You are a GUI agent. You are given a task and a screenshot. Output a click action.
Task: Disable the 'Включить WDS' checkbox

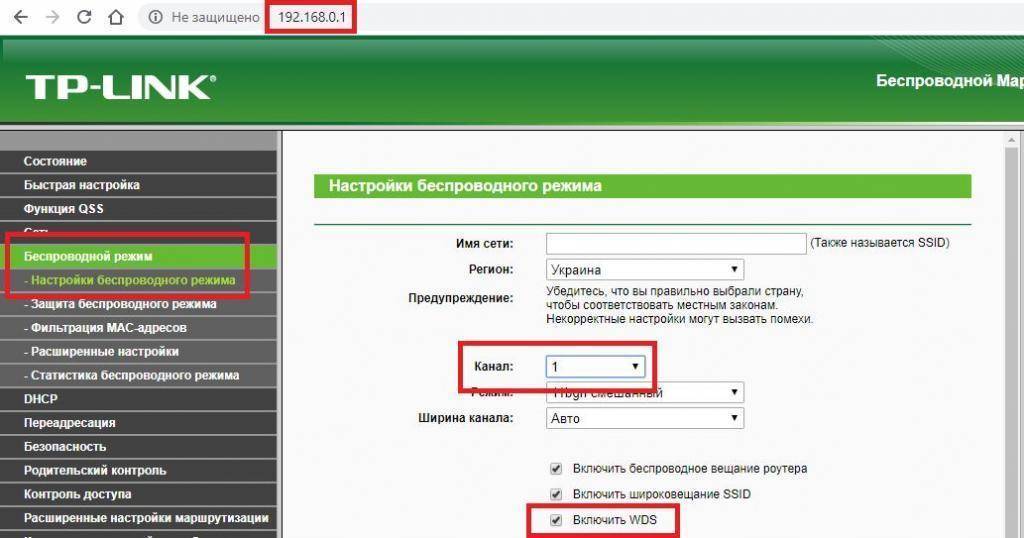click(x=556, y=520)
